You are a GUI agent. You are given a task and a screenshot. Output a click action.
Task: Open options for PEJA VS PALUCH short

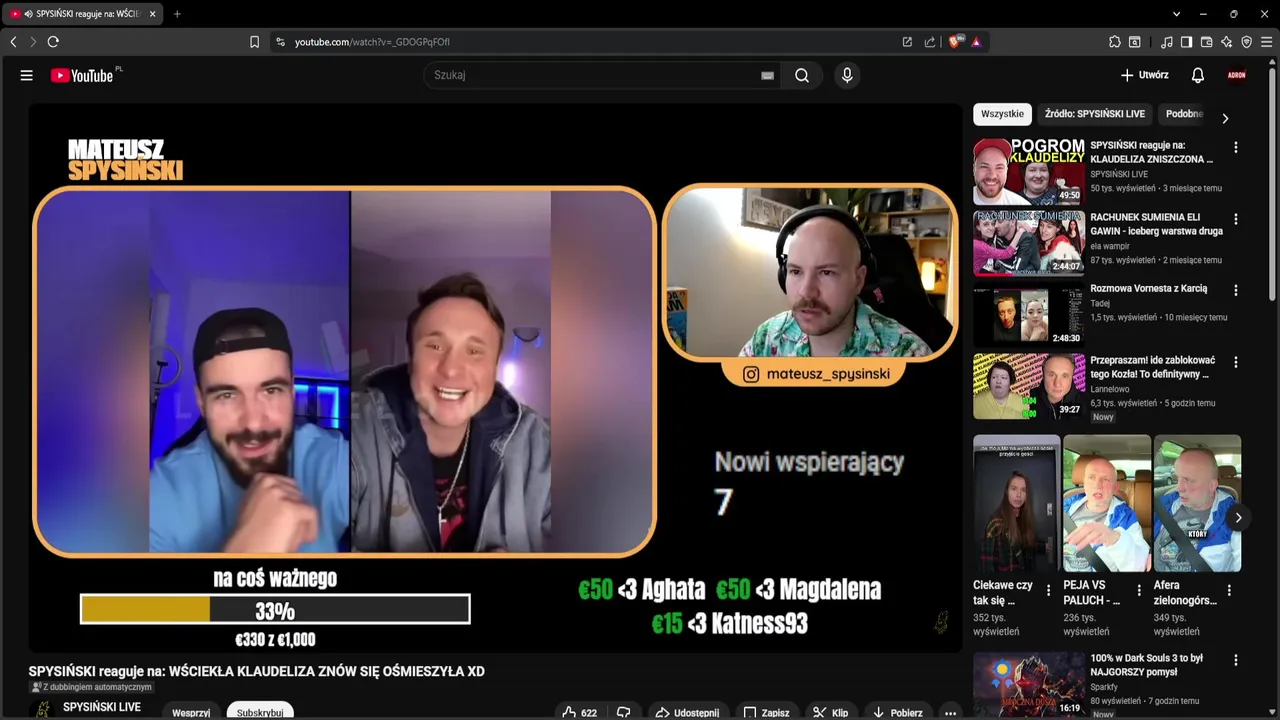click(x=1139, y=590)
